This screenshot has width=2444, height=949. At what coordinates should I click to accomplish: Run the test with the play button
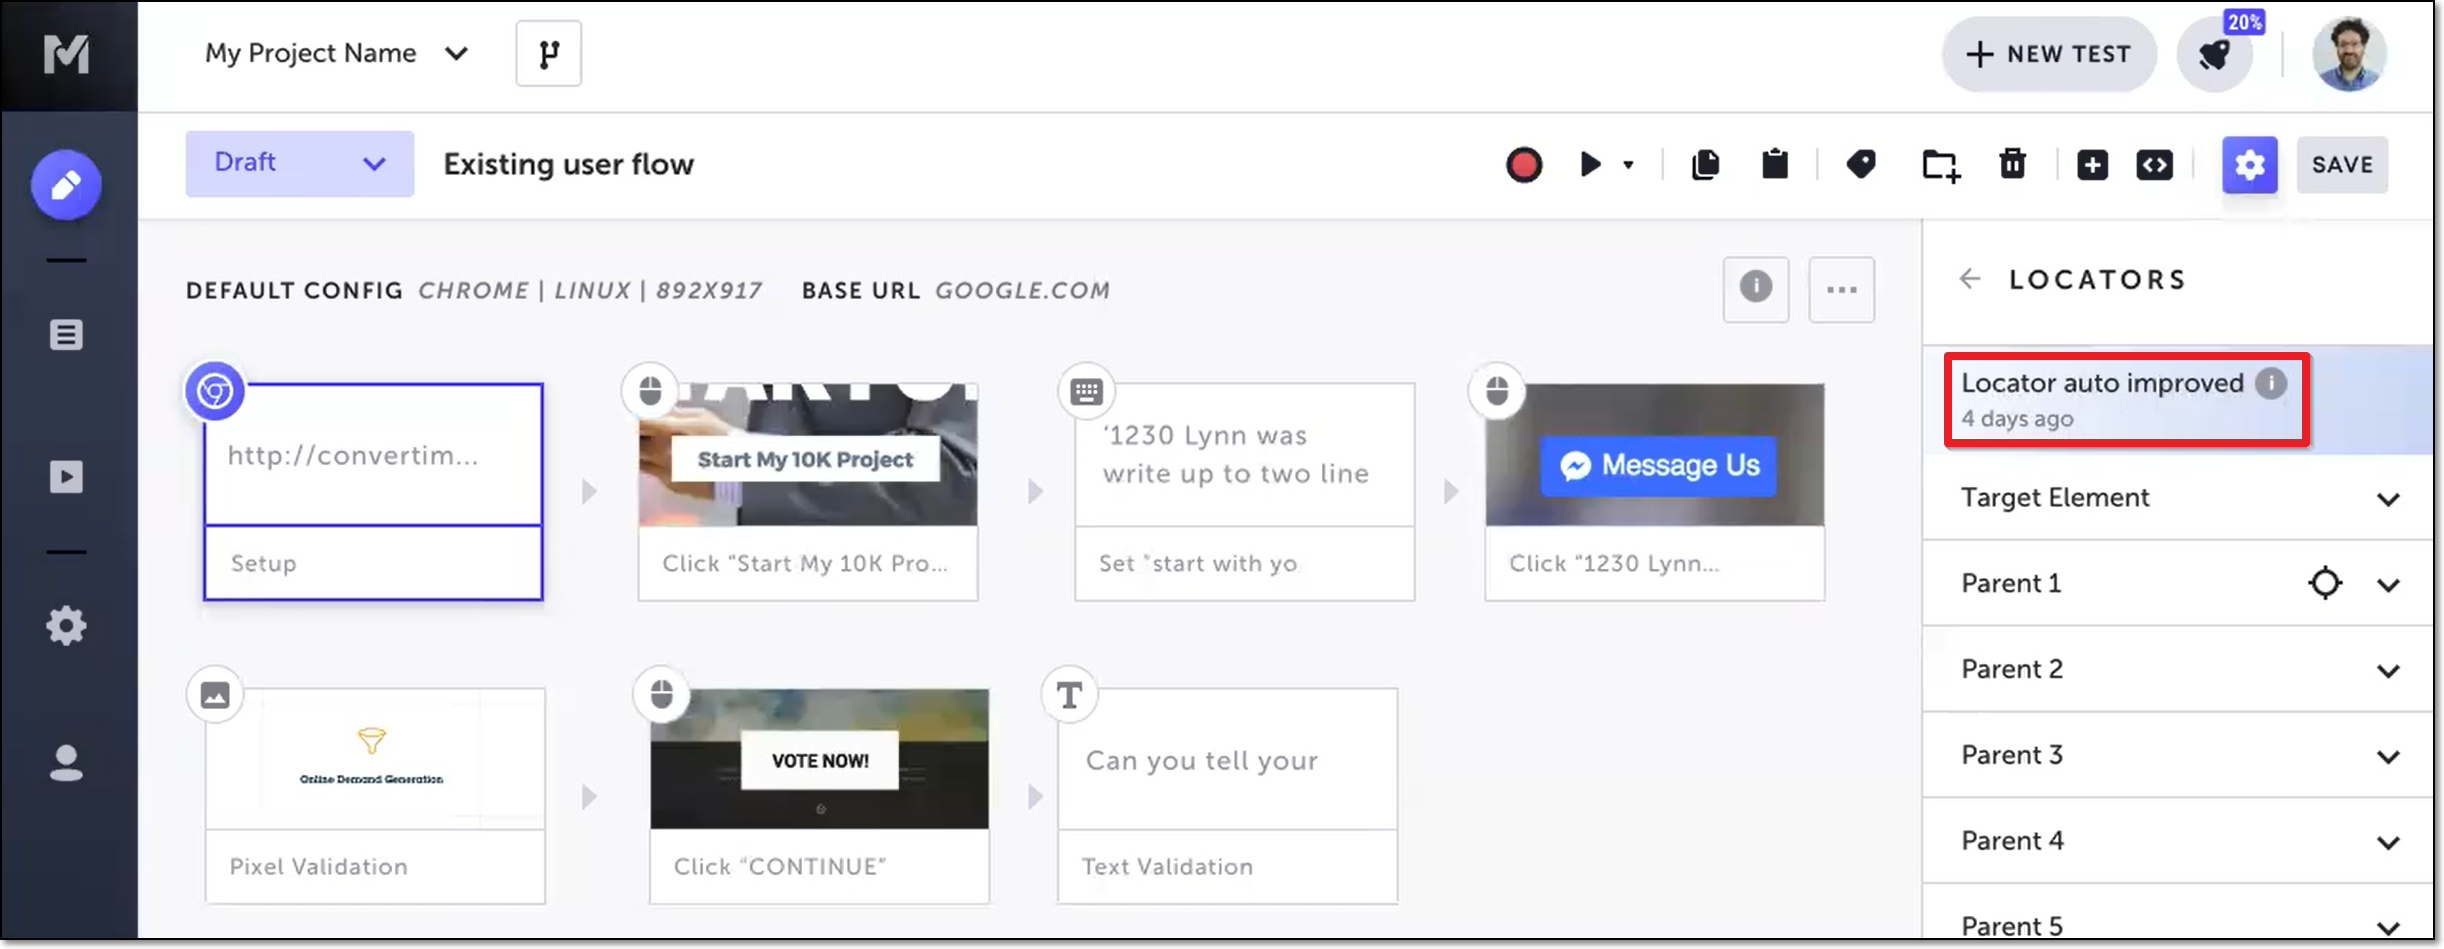click(x=1590, y=164)
